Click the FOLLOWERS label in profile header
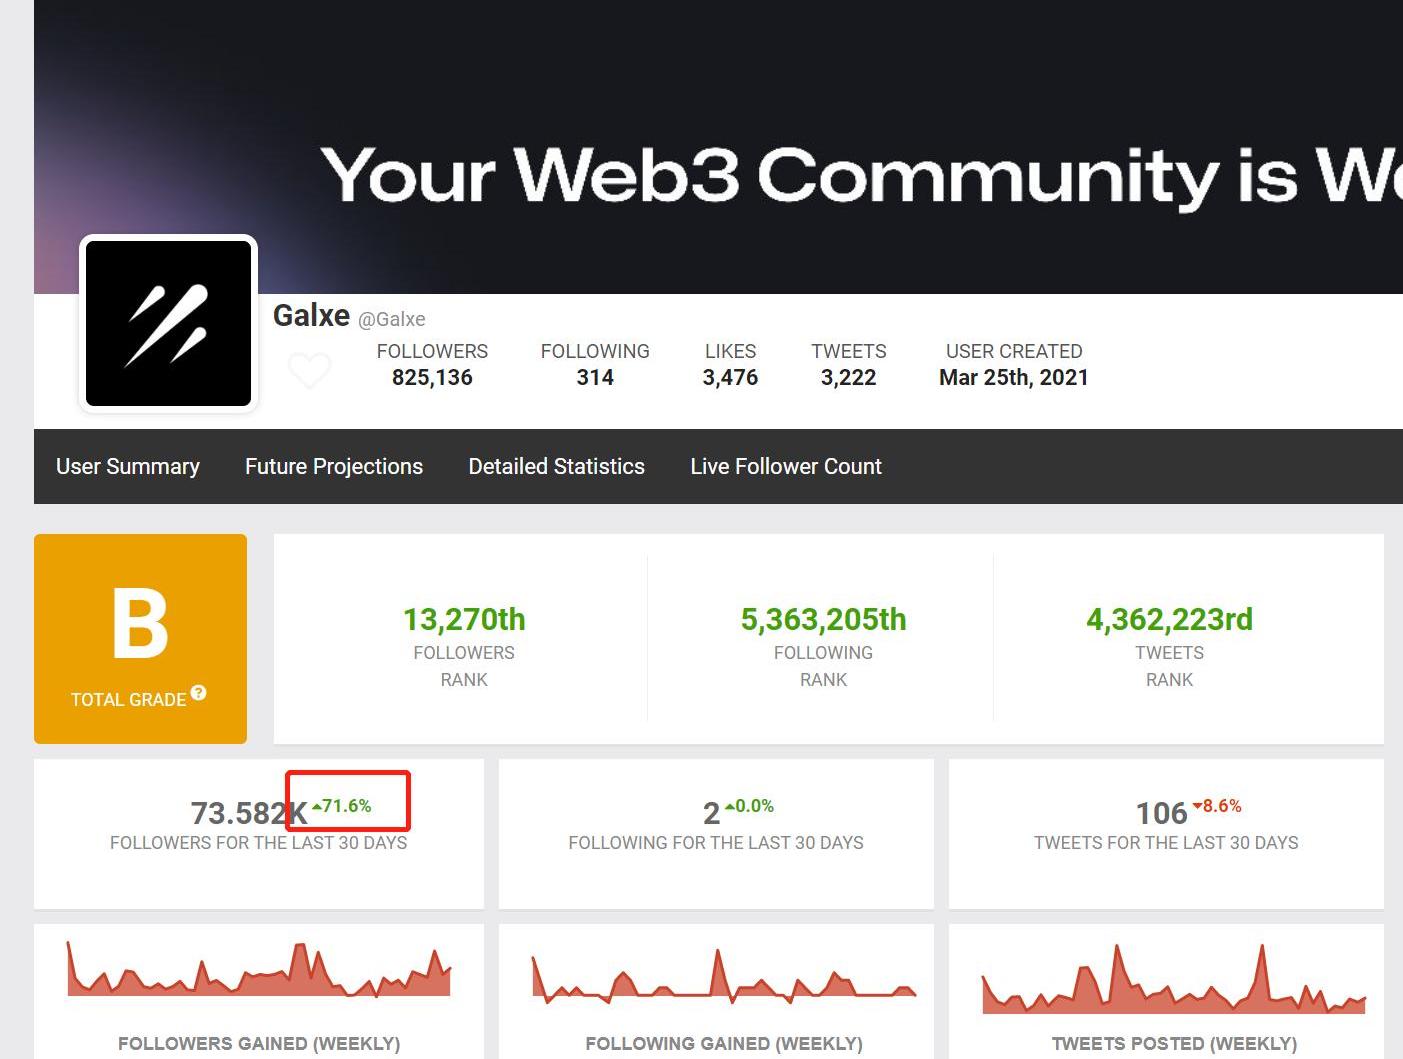This screenshot has height=1059, width=1403. pos(432,351)
